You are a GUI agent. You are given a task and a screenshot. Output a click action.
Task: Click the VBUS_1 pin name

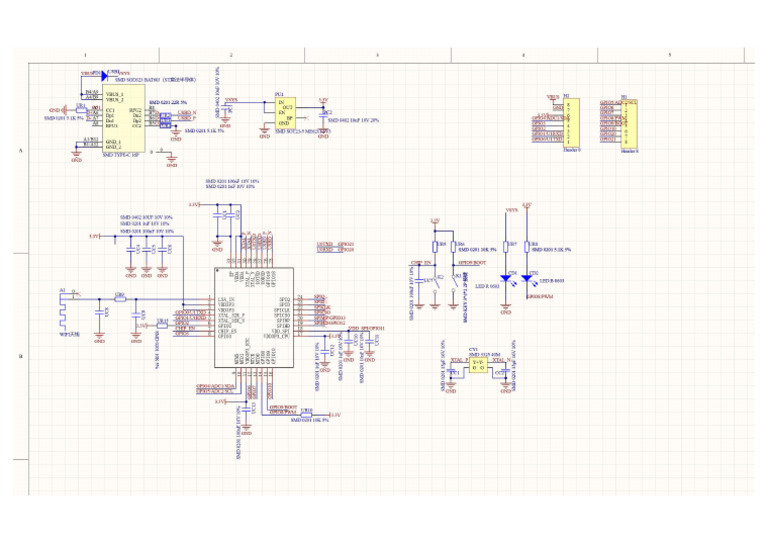point(115,94)
